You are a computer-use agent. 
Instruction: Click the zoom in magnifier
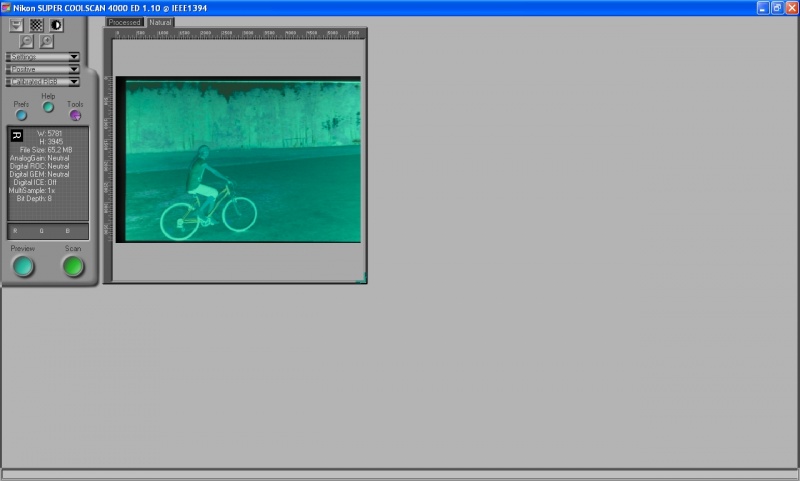(x=46, y=41)
